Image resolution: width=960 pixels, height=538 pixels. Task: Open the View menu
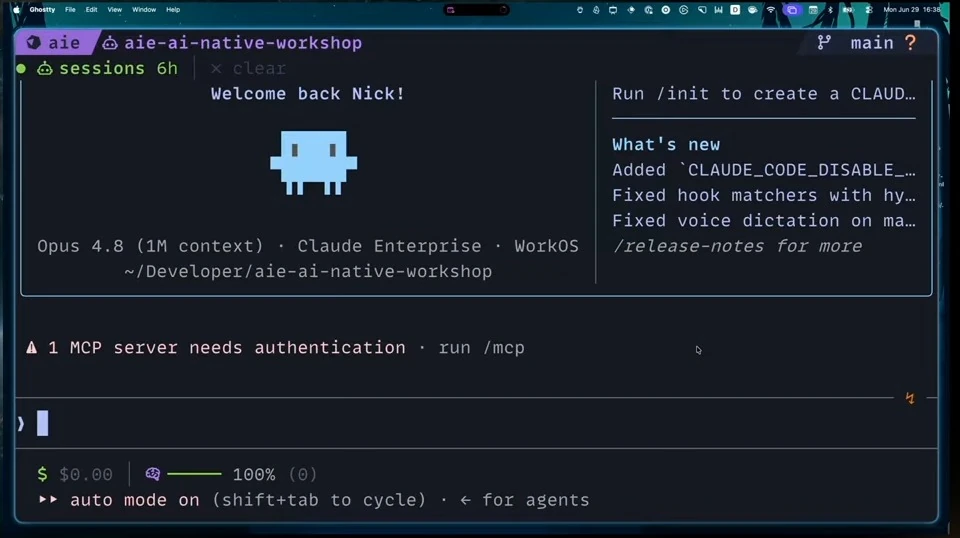pos(114,10)
